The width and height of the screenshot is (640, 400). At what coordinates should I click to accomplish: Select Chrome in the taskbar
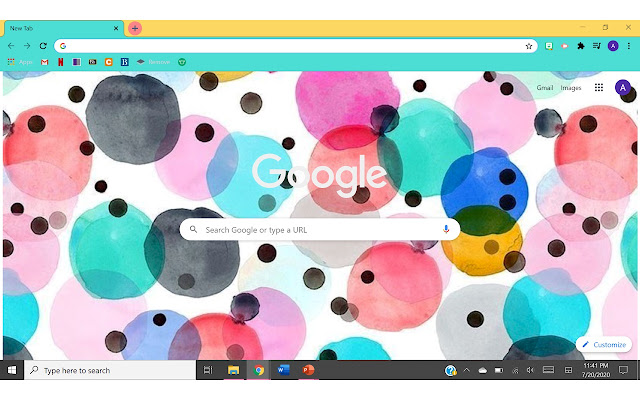(258, 370)
